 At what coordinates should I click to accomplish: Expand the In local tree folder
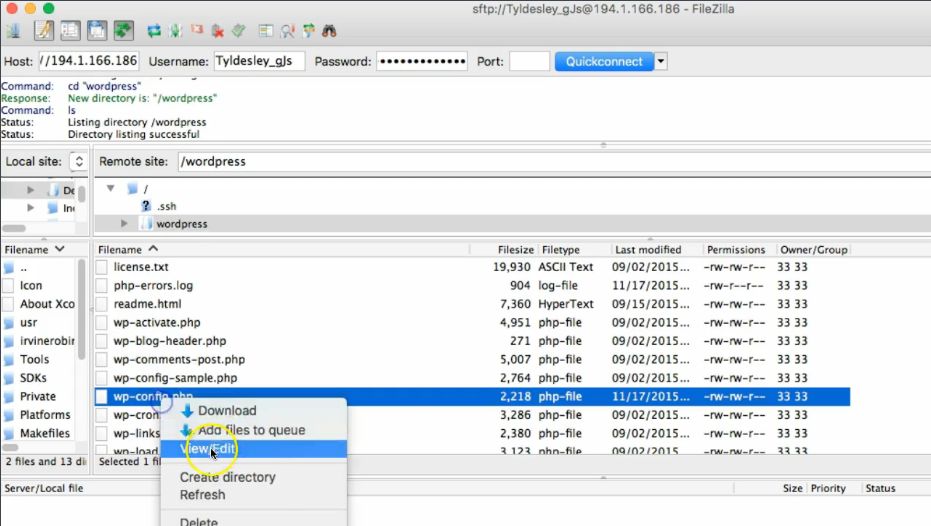pyautogui.click(x=30, y=208)
